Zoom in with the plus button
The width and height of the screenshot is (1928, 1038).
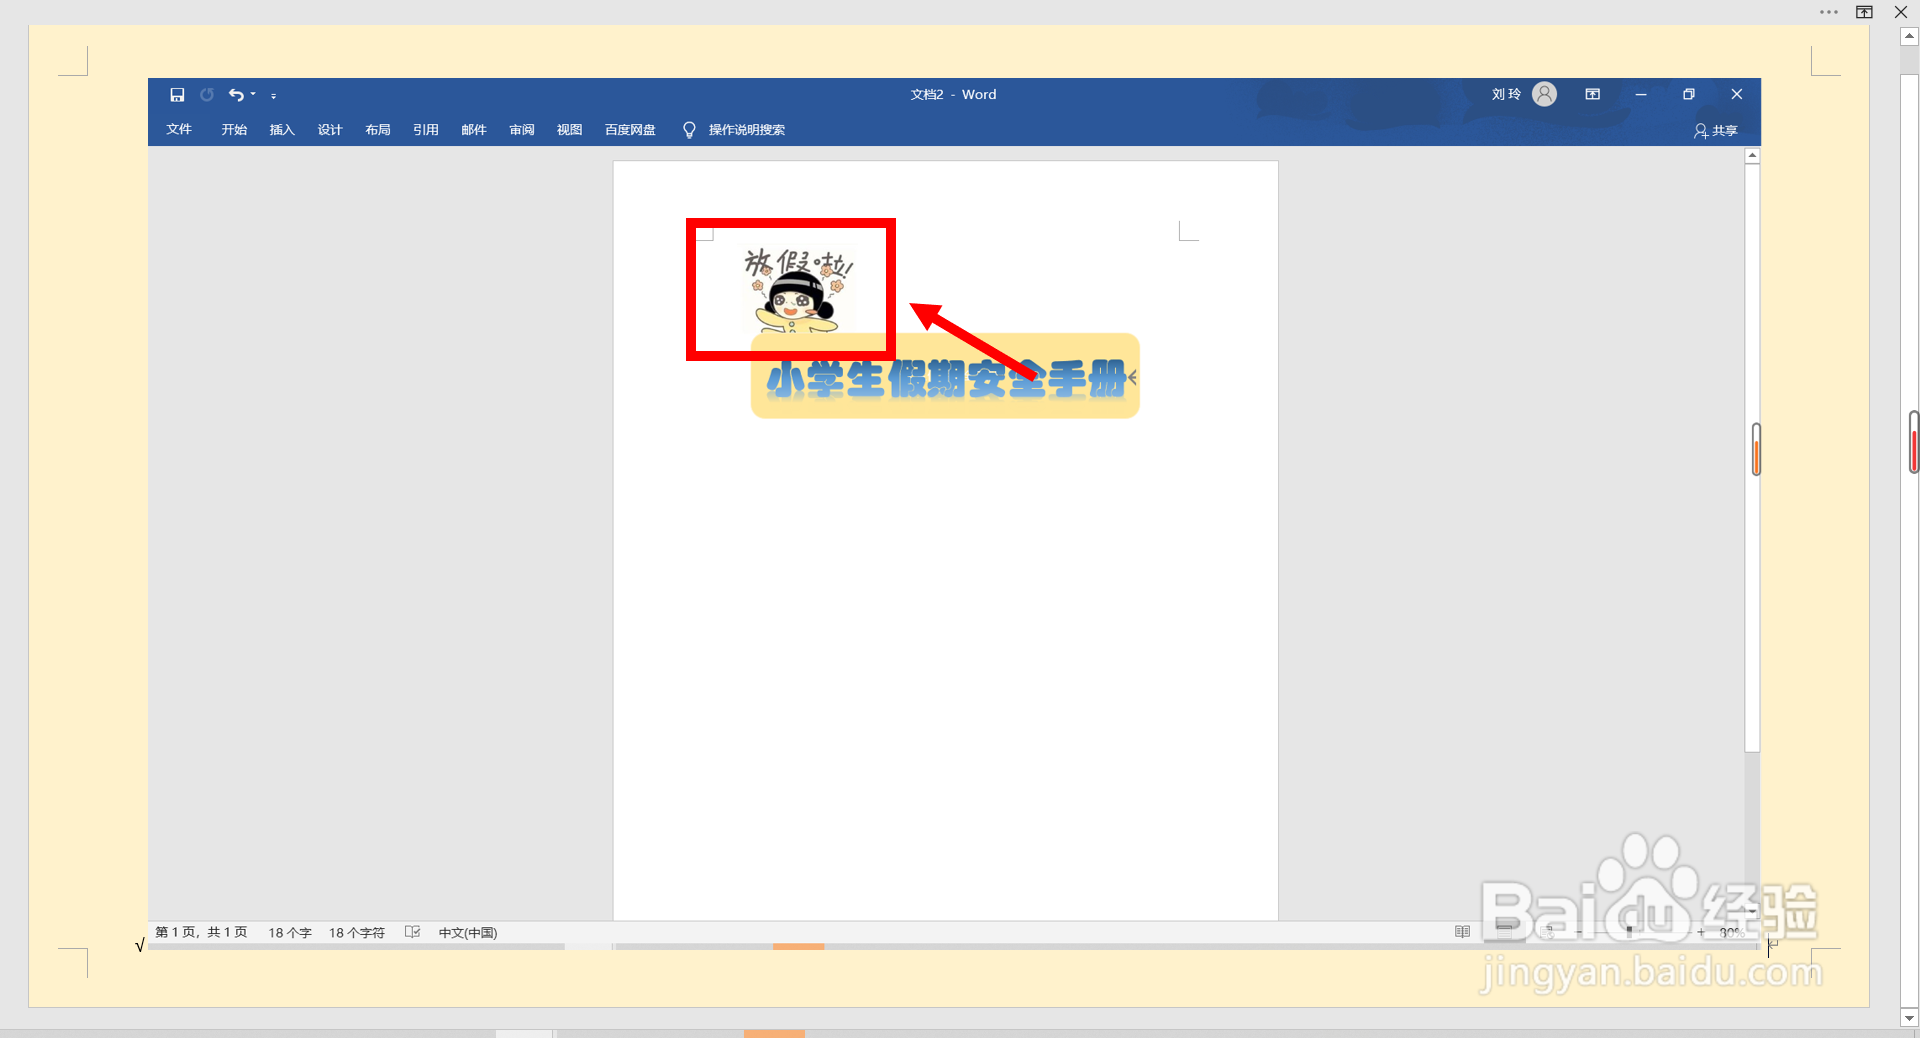1701,932
